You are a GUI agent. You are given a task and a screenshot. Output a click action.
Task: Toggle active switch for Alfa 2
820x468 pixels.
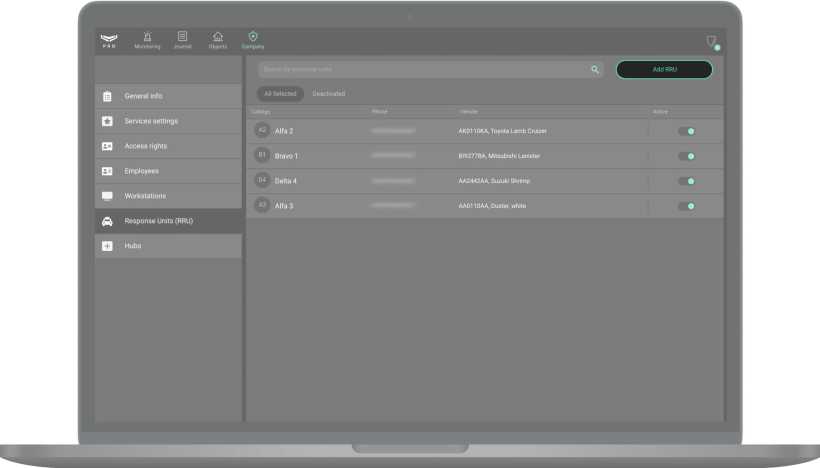tap(686, 131)
